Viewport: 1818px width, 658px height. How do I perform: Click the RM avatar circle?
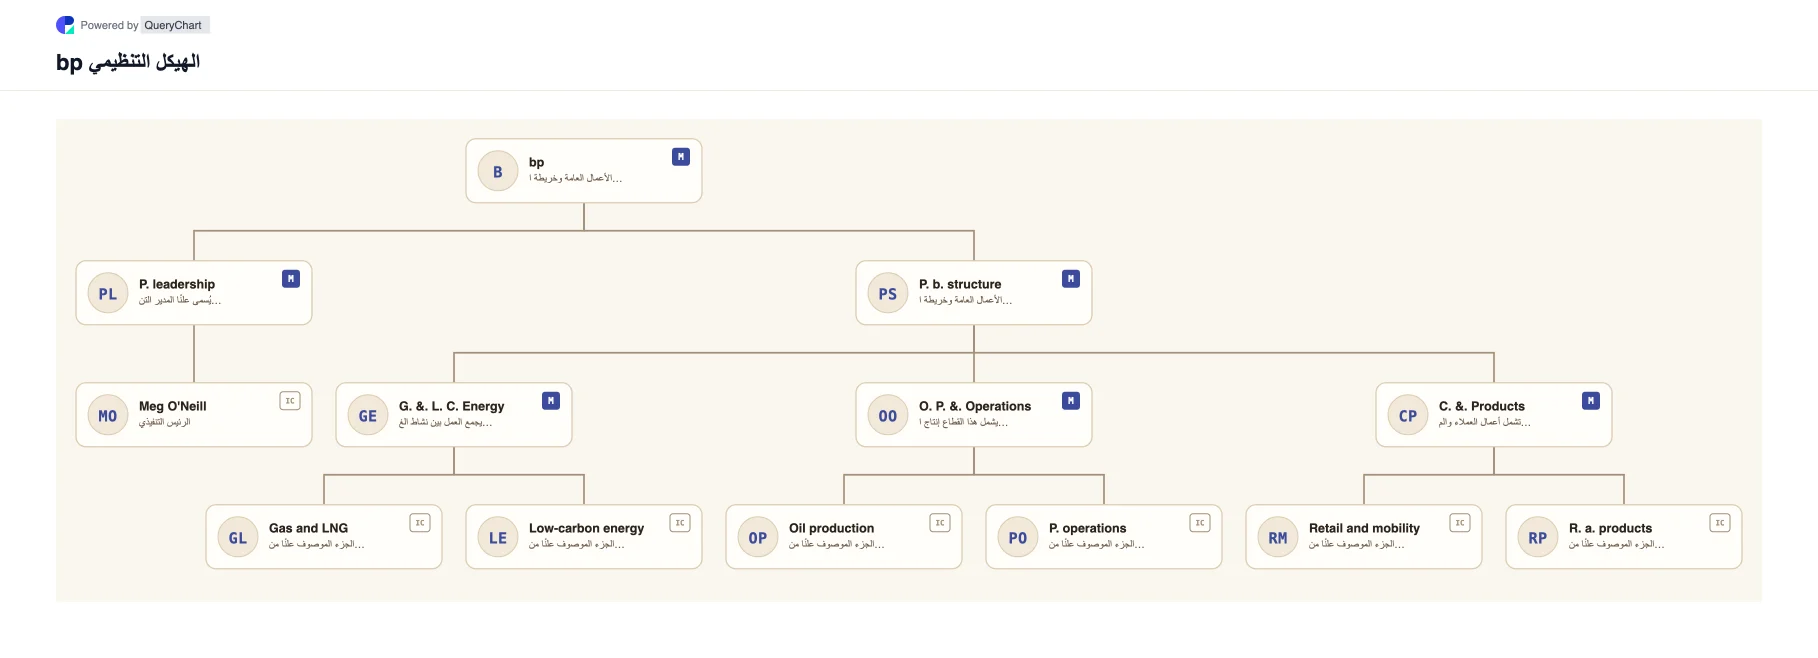(1278, 538)
